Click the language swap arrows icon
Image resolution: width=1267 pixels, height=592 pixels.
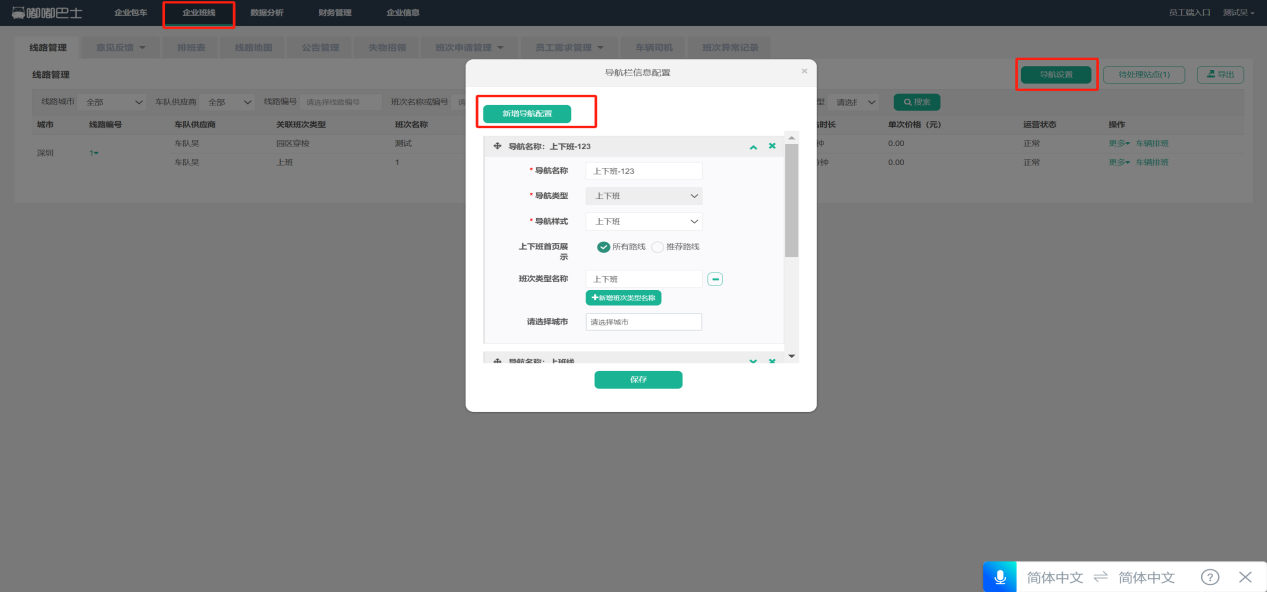(x=1100, y=577)
